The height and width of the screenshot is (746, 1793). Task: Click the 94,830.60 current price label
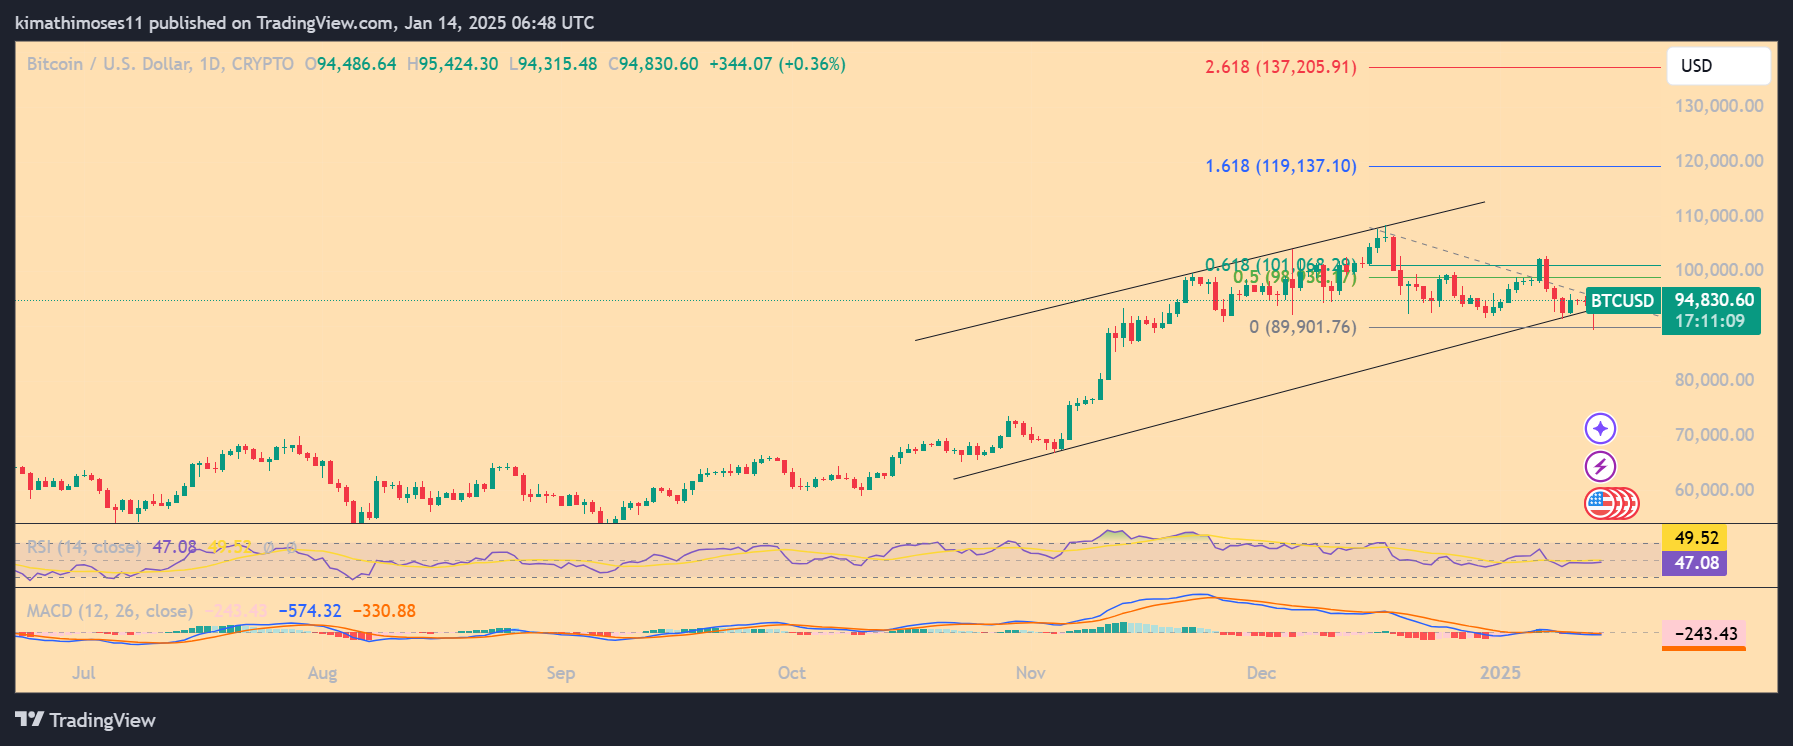pos(1714,300)
